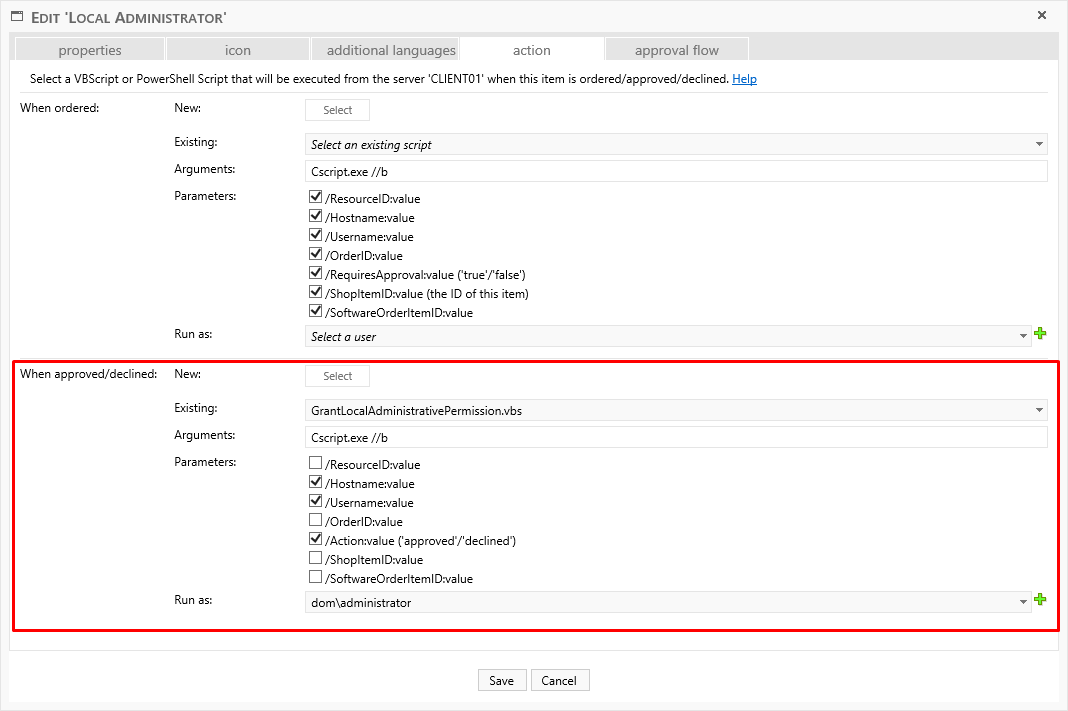
Task: Click green plus next to dom\administrator
Action: (x=1040, y=600)
